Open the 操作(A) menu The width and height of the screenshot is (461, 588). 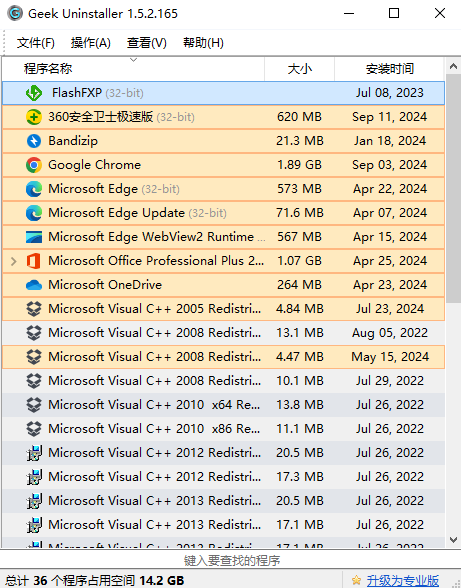click(x=90, y=43)
